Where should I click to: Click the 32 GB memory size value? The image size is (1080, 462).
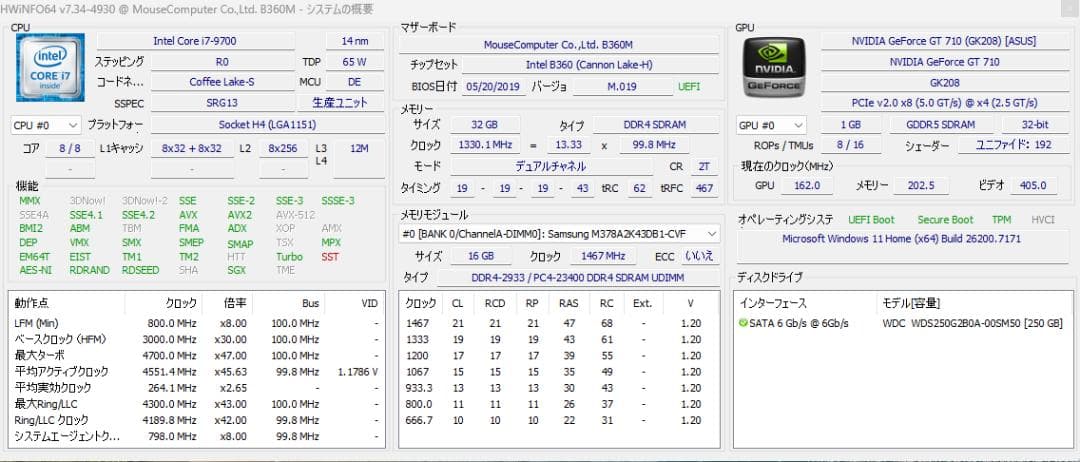[x=485, y=125]
